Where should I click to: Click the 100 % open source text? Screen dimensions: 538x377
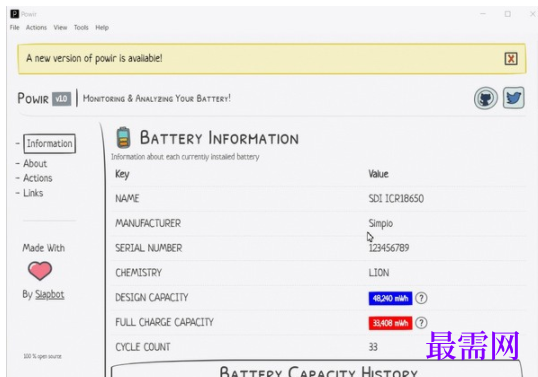42,356
